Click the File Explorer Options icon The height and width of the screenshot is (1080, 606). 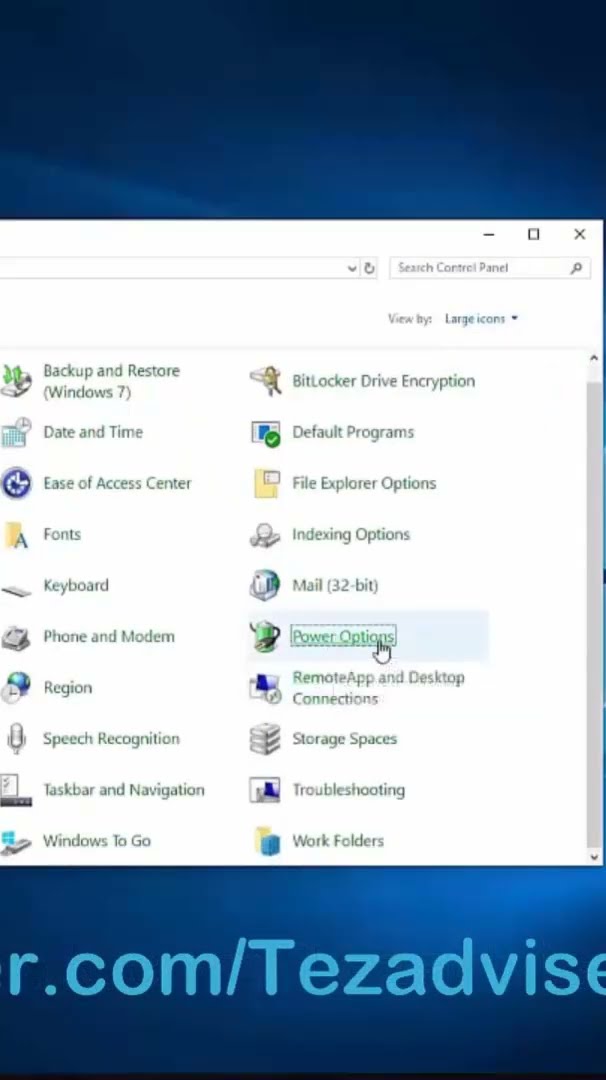267,483
